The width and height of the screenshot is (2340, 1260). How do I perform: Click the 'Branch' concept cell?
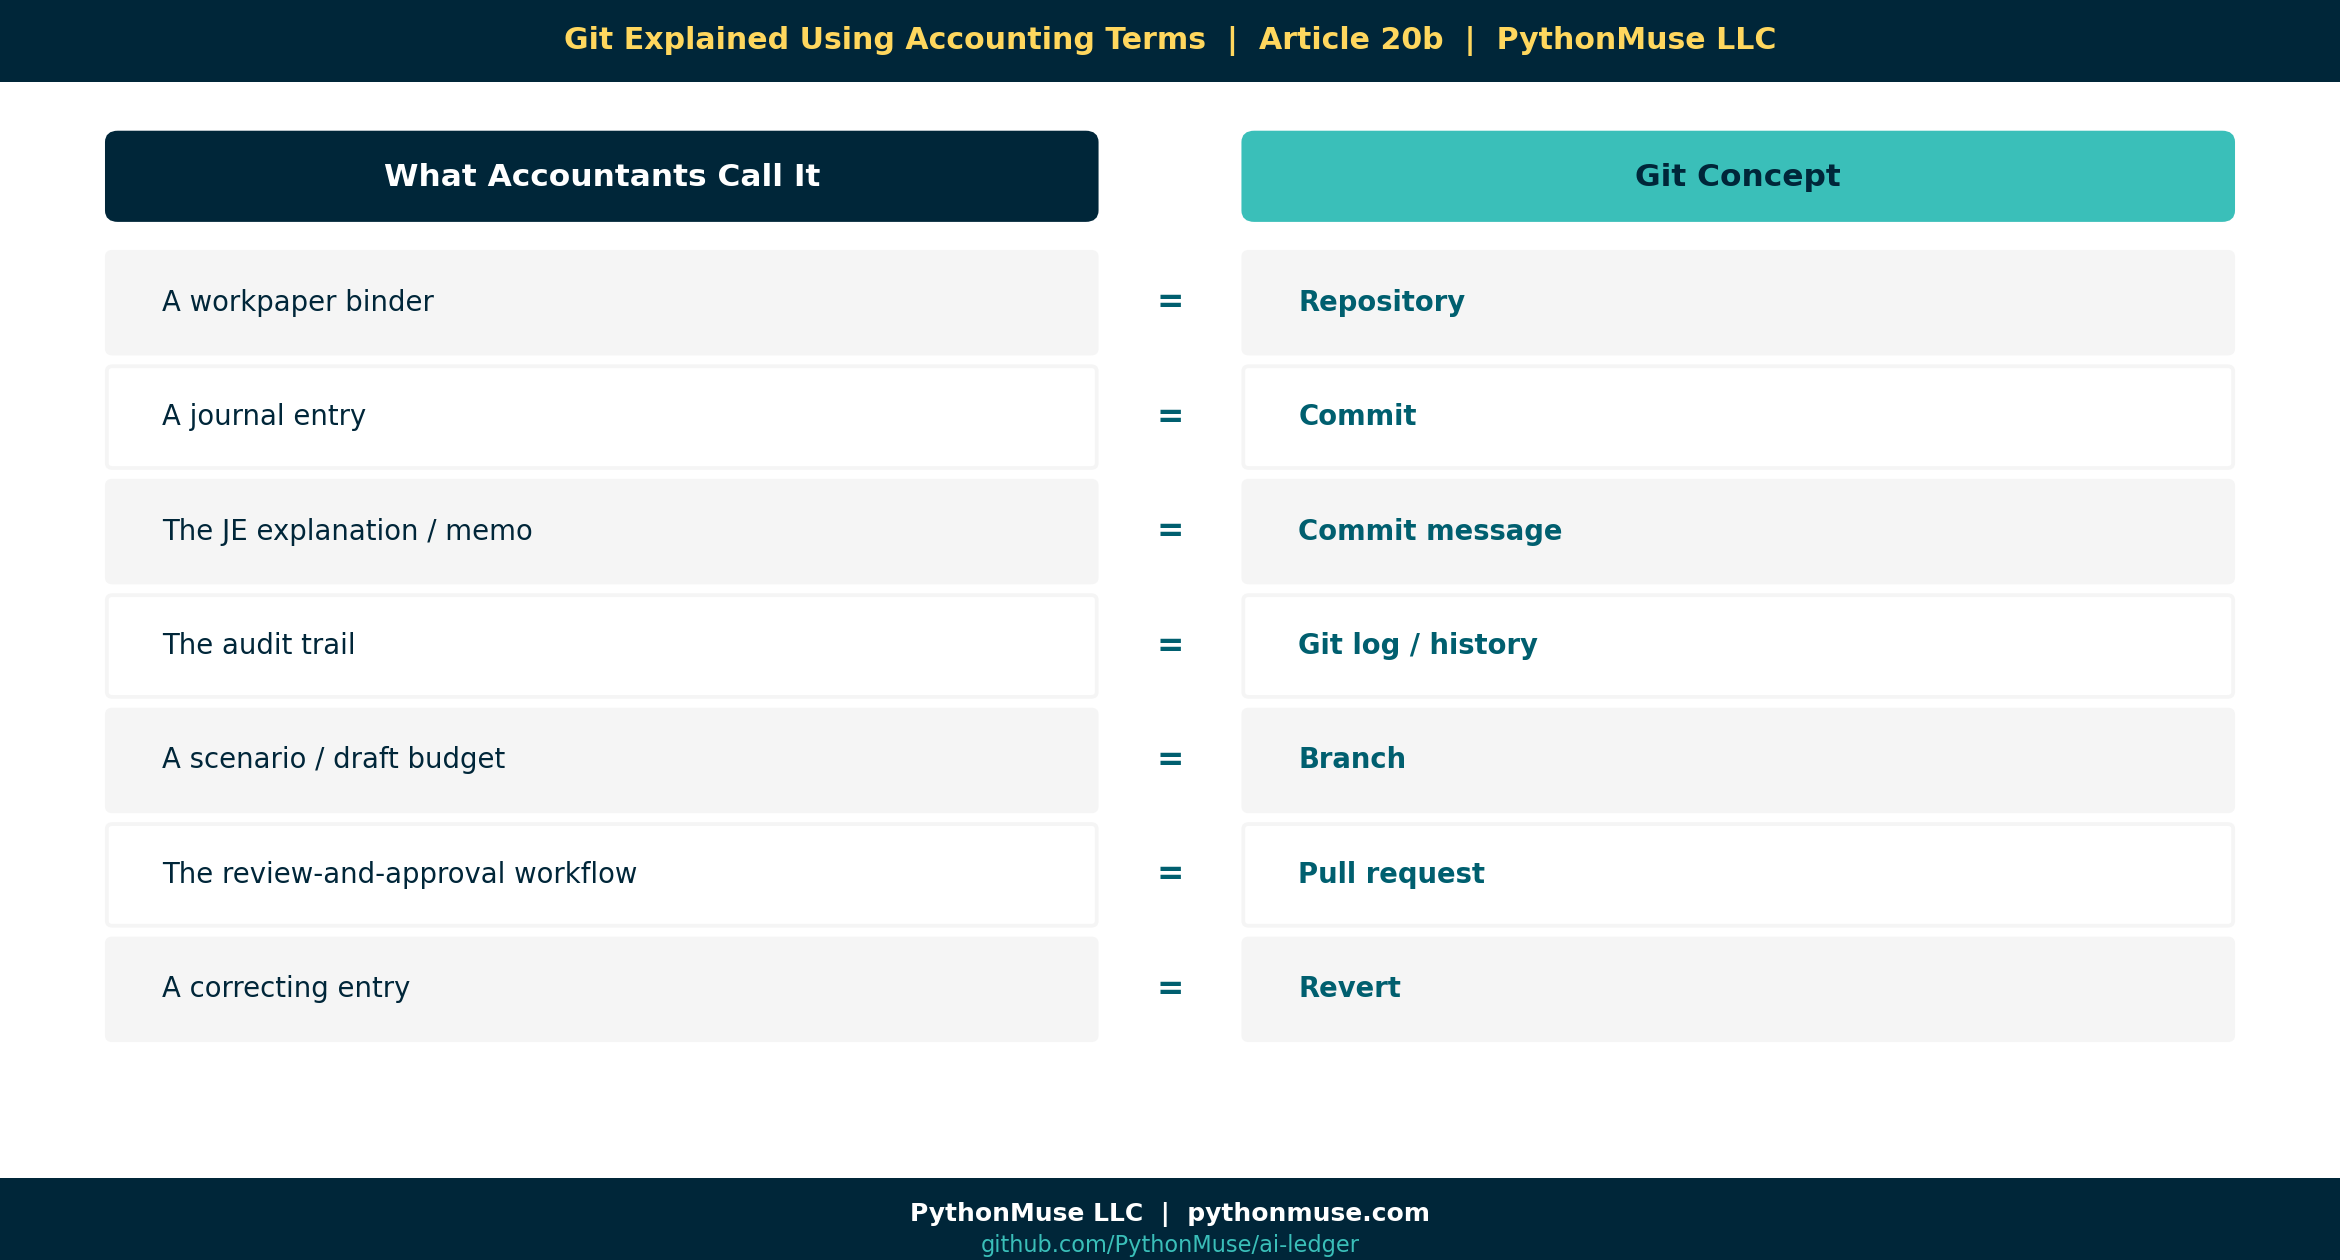(x=1737, y=760)
